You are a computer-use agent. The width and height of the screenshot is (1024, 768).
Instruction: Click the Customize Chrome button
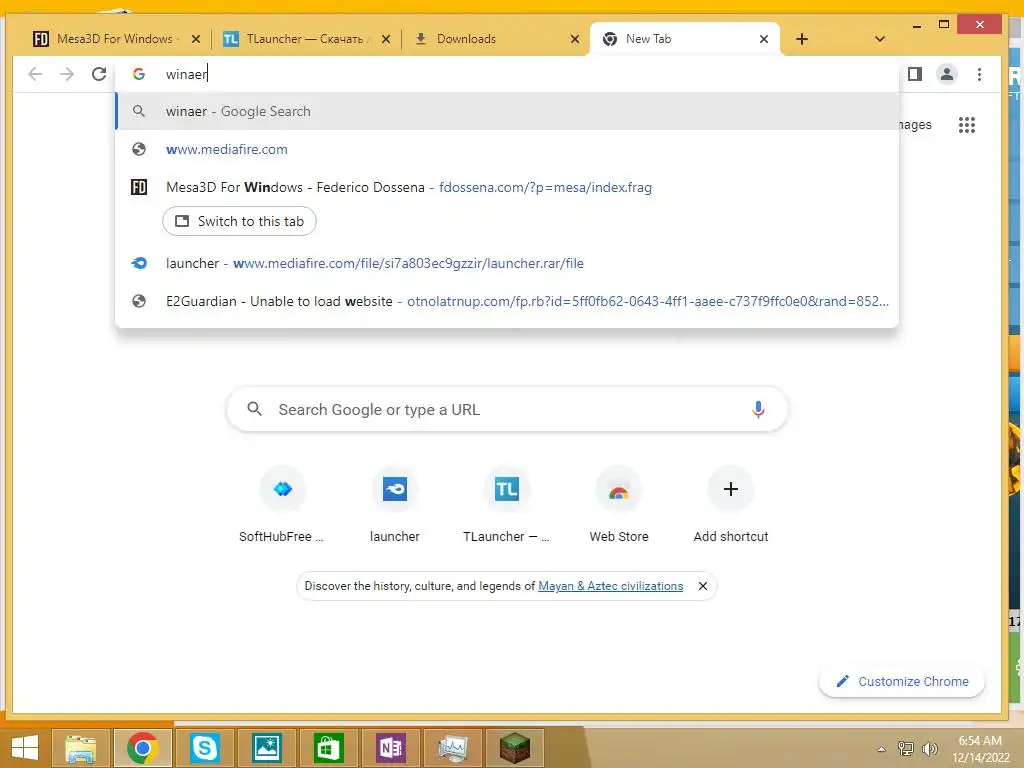901,682
